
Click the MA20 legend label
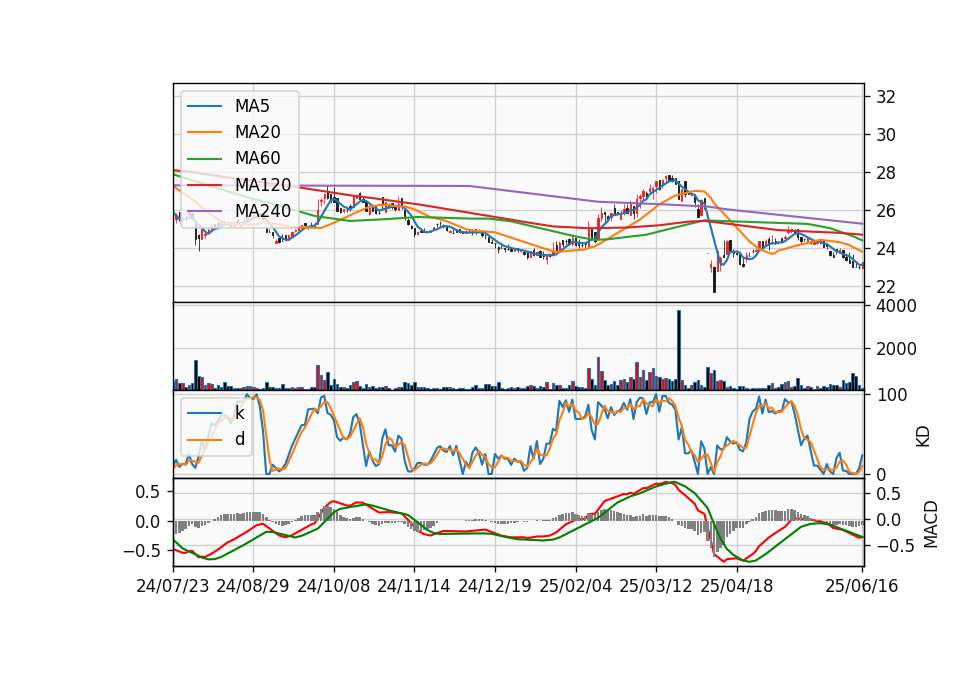[258, 132]
